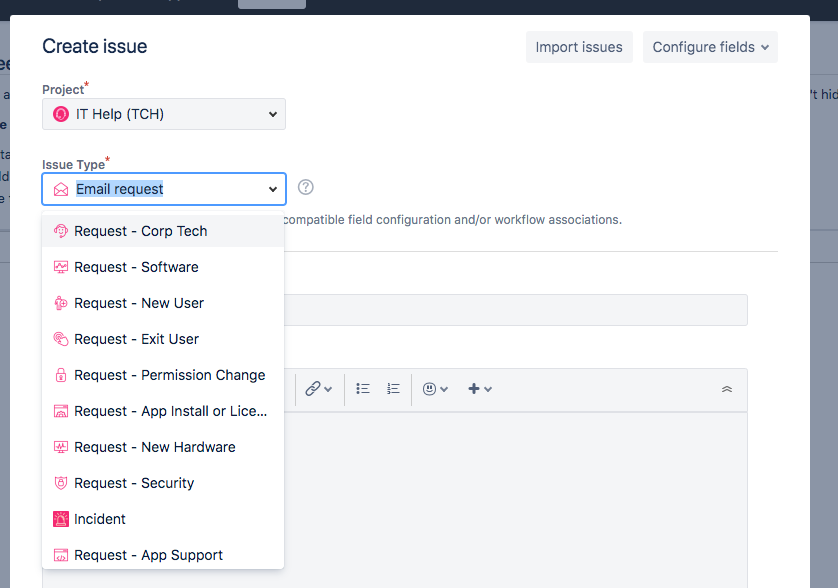This screenshot has height=588, width=838.
Task: Click the IT Help project avatar icon
Action: tap(61, 114)
